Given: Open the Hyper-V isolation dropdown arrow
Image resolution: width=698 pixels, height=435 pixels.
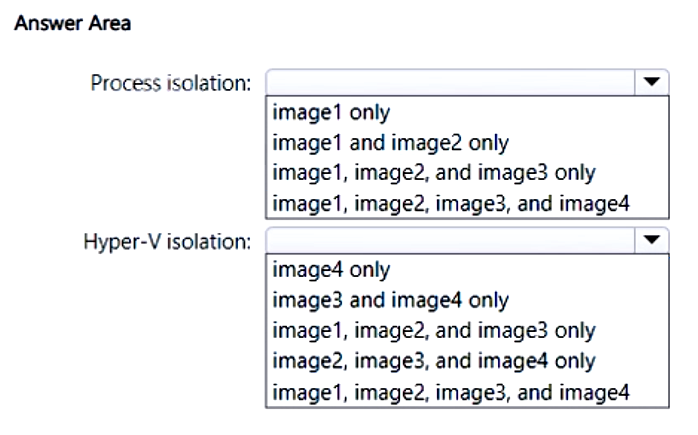Looking at the screenshot, I should tap(653, 240).
